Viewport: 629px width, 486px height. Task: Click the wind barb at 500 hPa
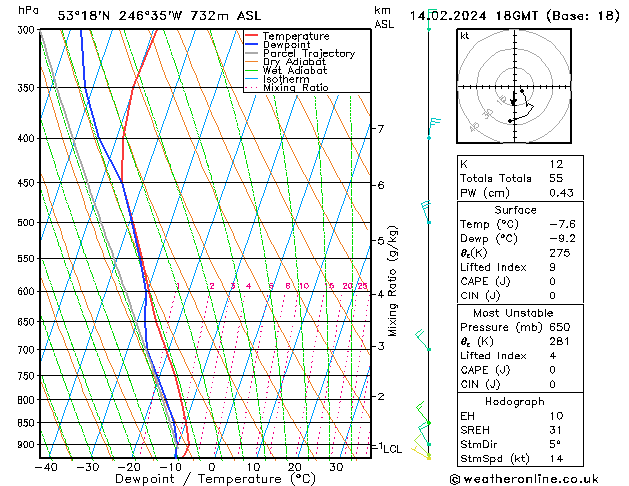tap(426, 212)
